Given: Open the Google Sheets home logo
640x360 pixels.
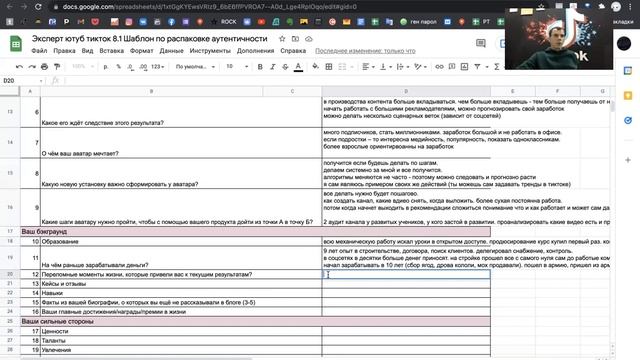Looking at the screenshot, I should (x=16, y=44).
